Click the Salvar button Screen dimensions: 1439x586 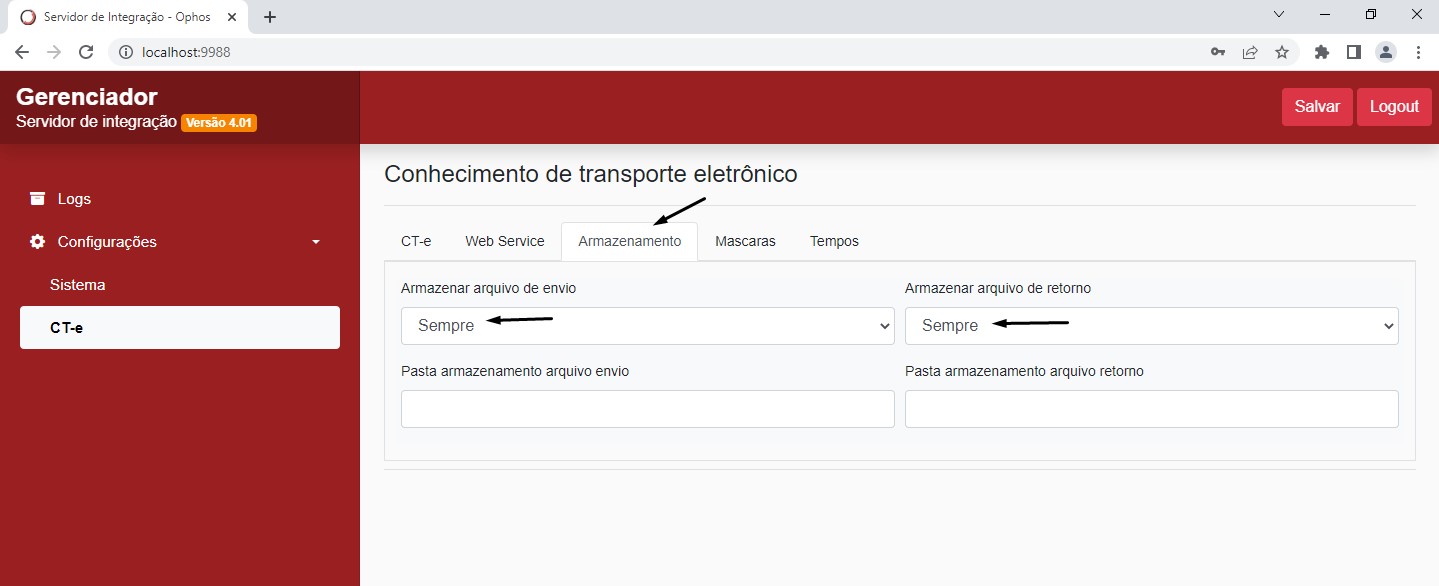click(x=1317, y=107)
